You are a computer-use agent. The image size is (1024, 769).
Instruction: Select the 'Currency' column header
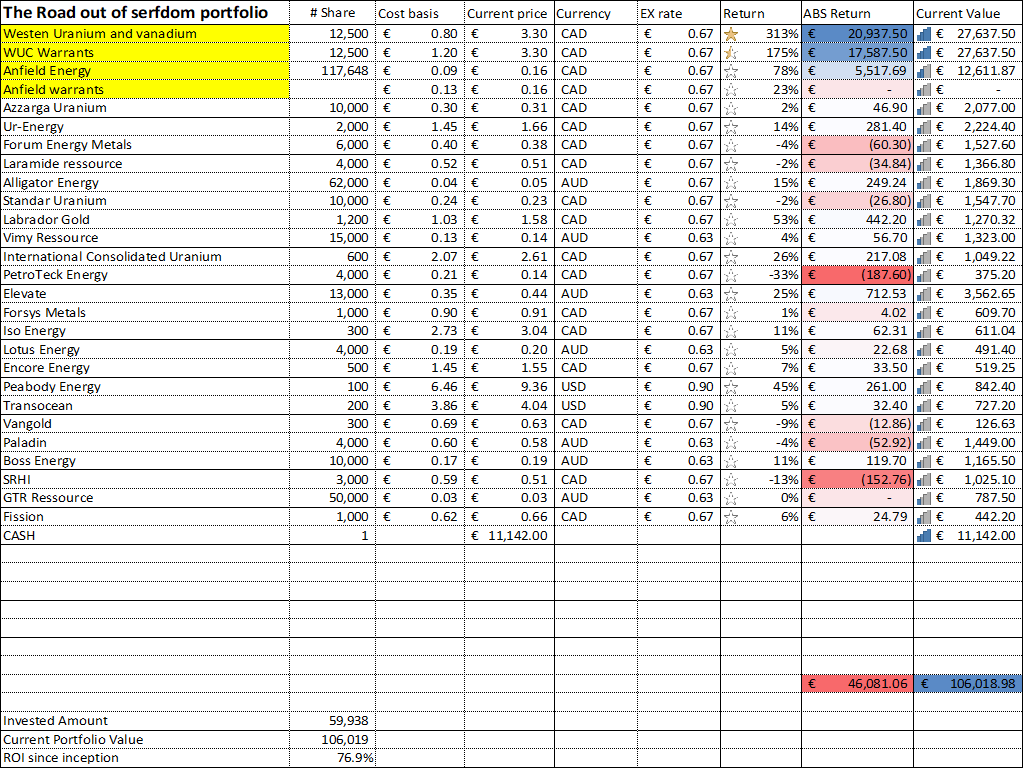(596, 13)
